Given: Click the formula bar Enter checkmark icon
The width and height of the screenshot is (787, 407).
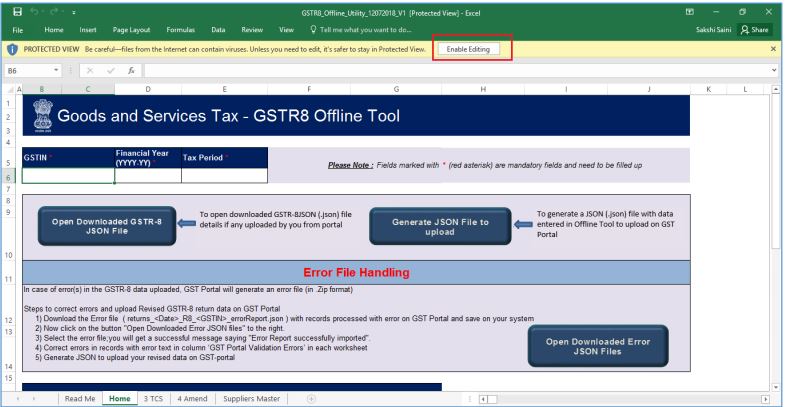Looking at the screenshot, I should coord(111,71).
